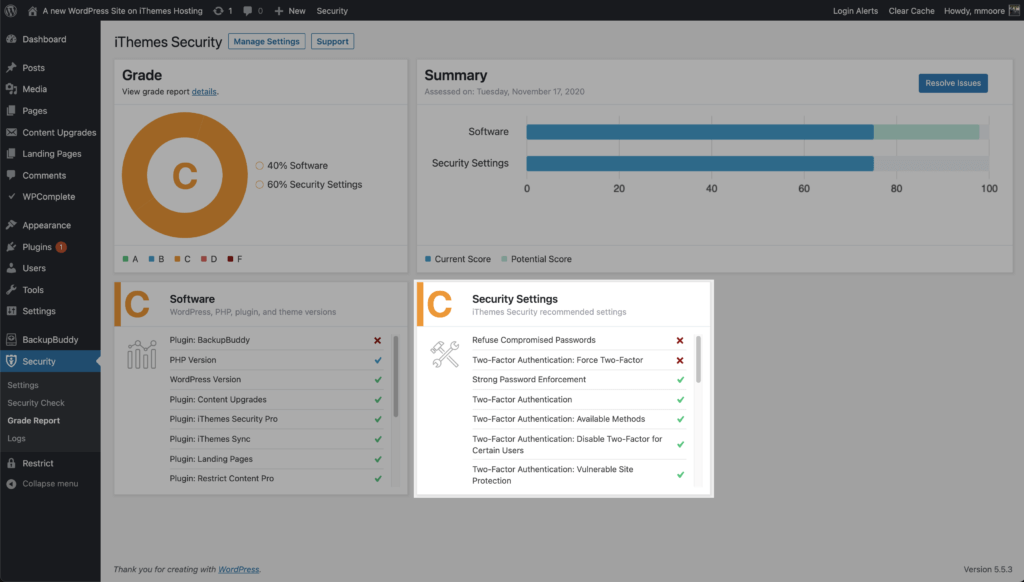Select the Strong Password Enforcement row
Image resolution: width=1024 pixels, height=582 pixels.
coord(578,380)
